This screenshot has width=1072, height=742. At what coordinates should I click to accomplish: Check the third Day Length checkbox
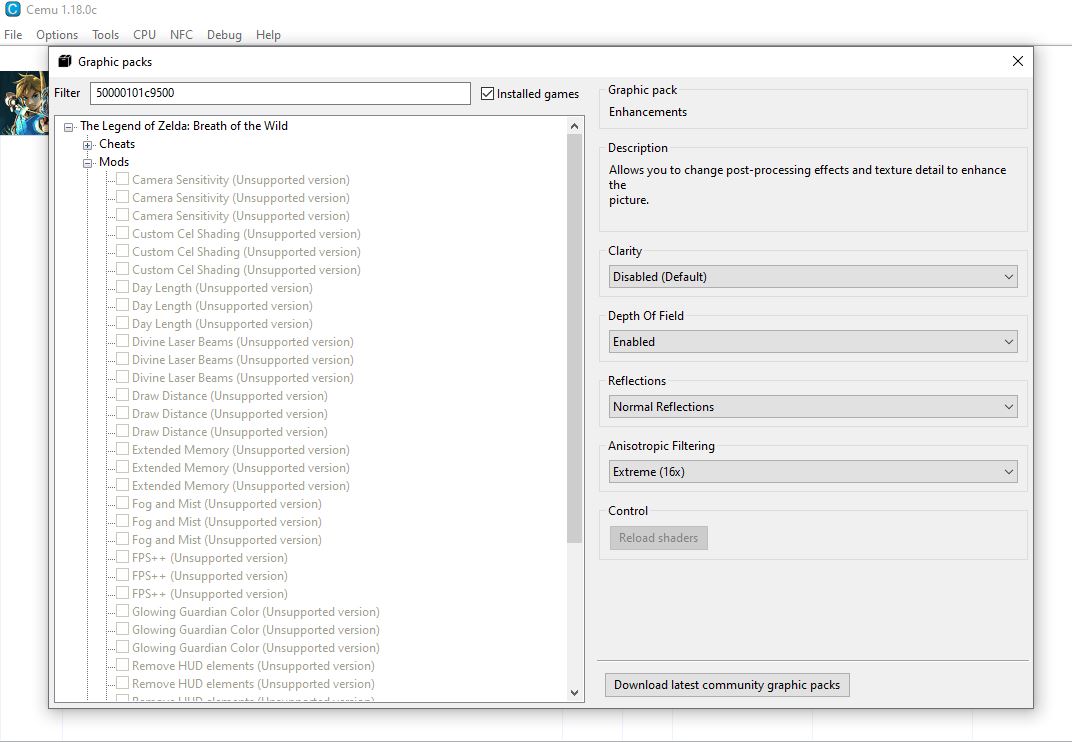[x=123, y=323]
